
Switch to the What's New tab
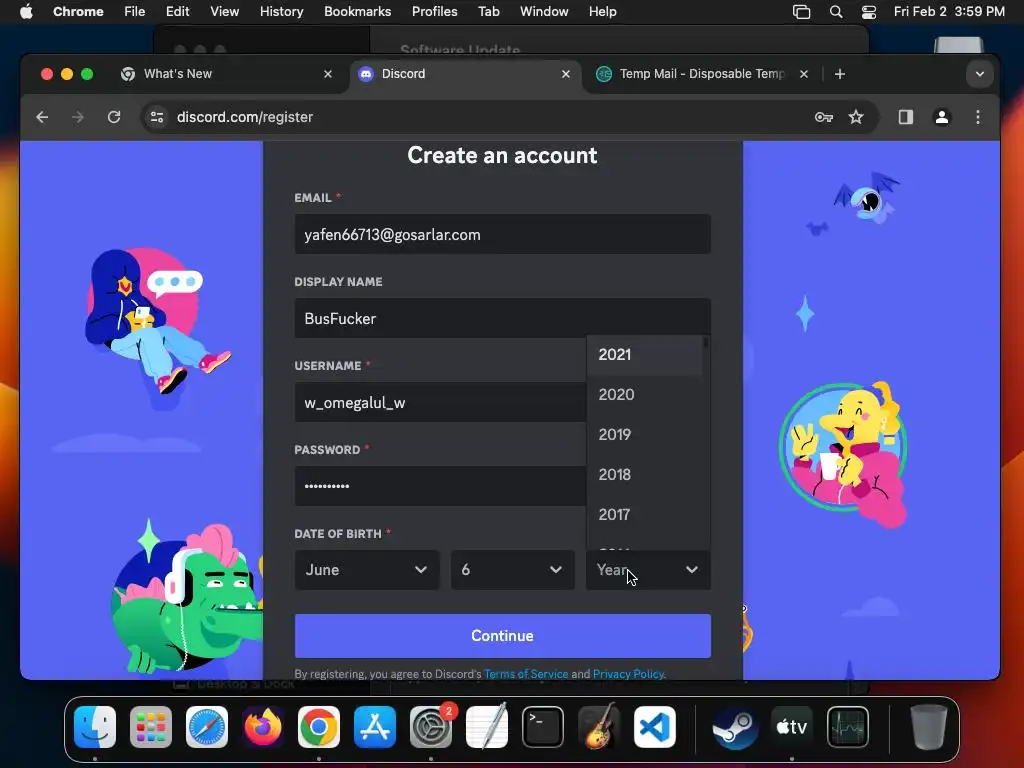(x=225, y=74)
